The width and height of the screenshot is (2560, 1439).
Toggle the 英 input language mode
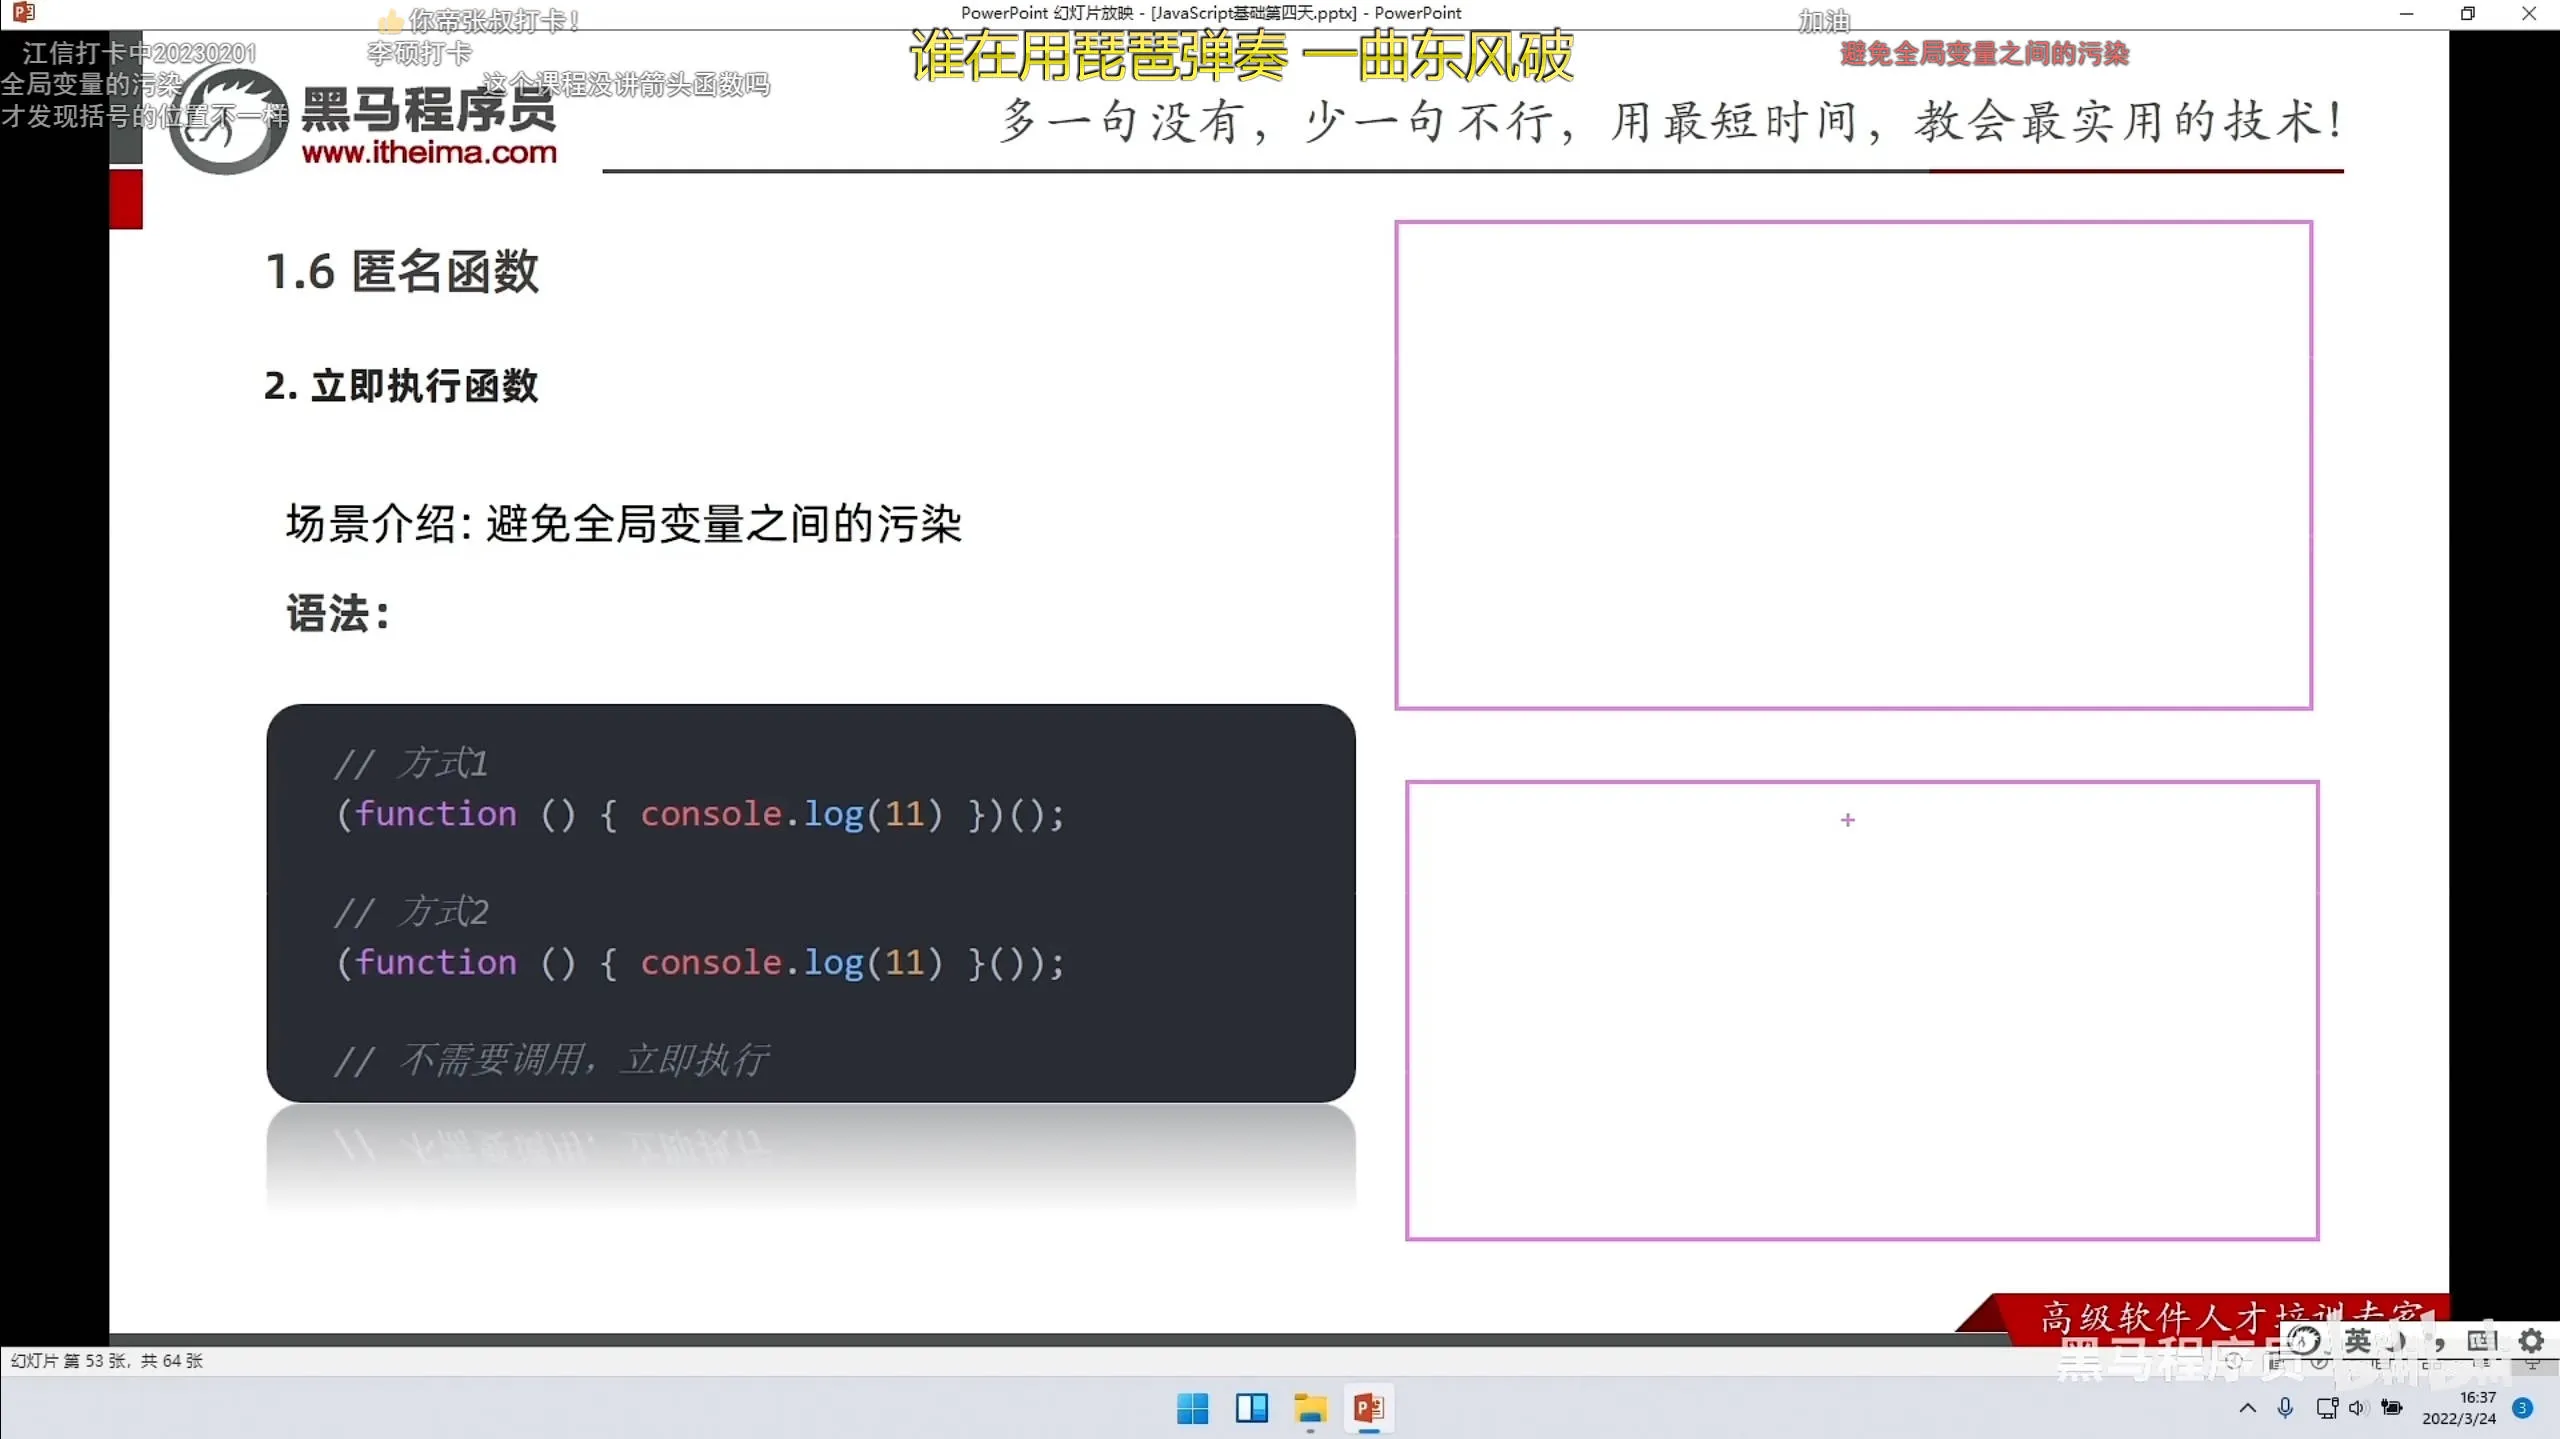[2357, 1340]
